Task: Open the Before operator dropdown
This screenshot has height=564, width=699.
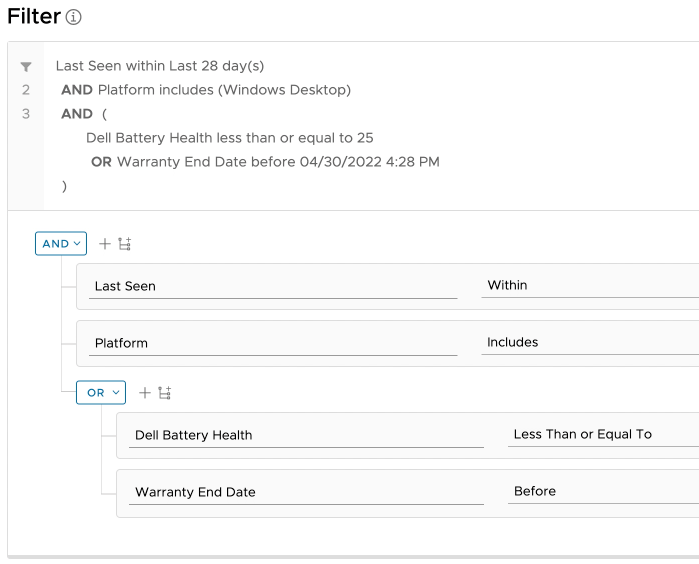Action: pos(603,492)
